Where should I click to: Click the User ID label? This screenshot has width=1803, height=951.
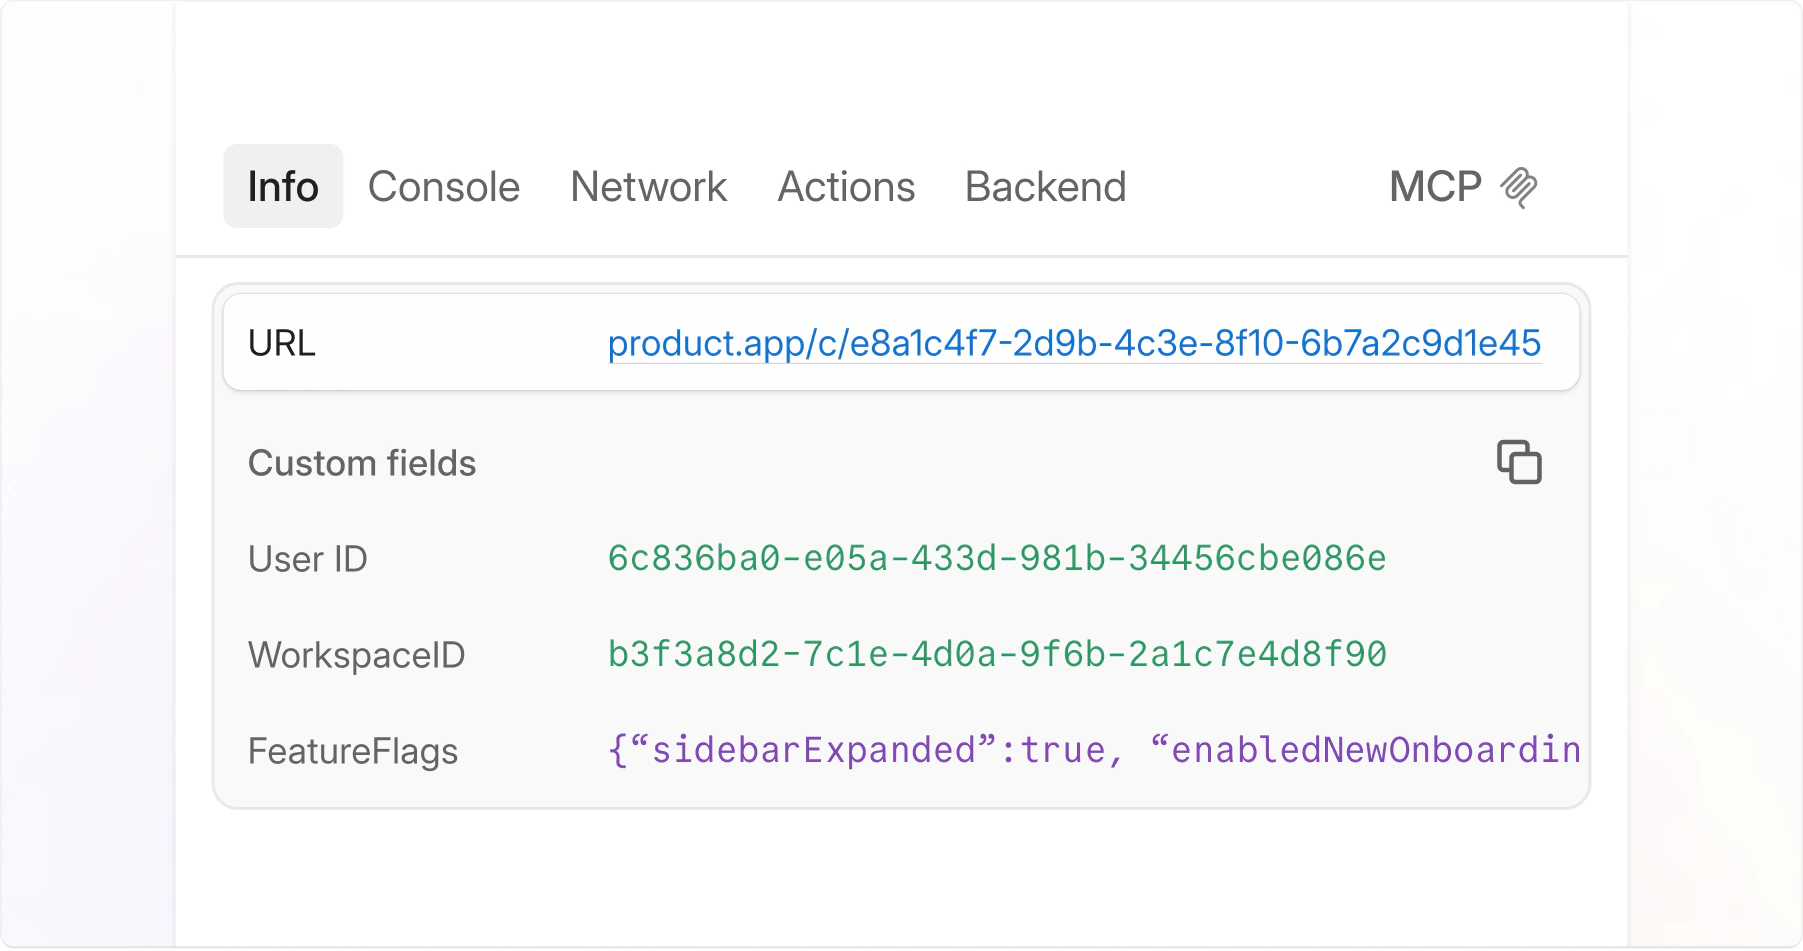click(x=308, y=559)
